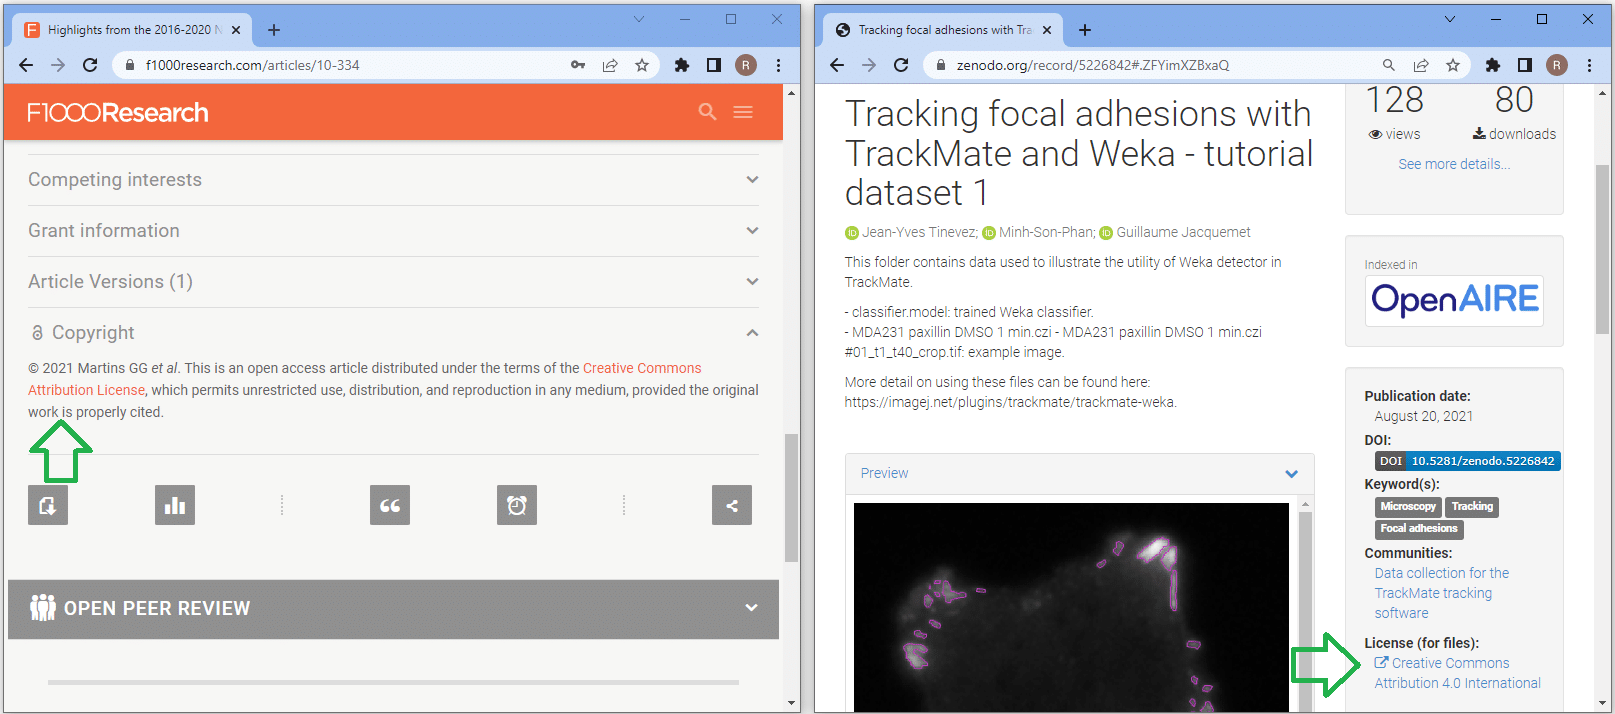Click the Microscopy keyword tag
The width and height of the screenshot is (1615, 714).
[x=1408, y=507]
